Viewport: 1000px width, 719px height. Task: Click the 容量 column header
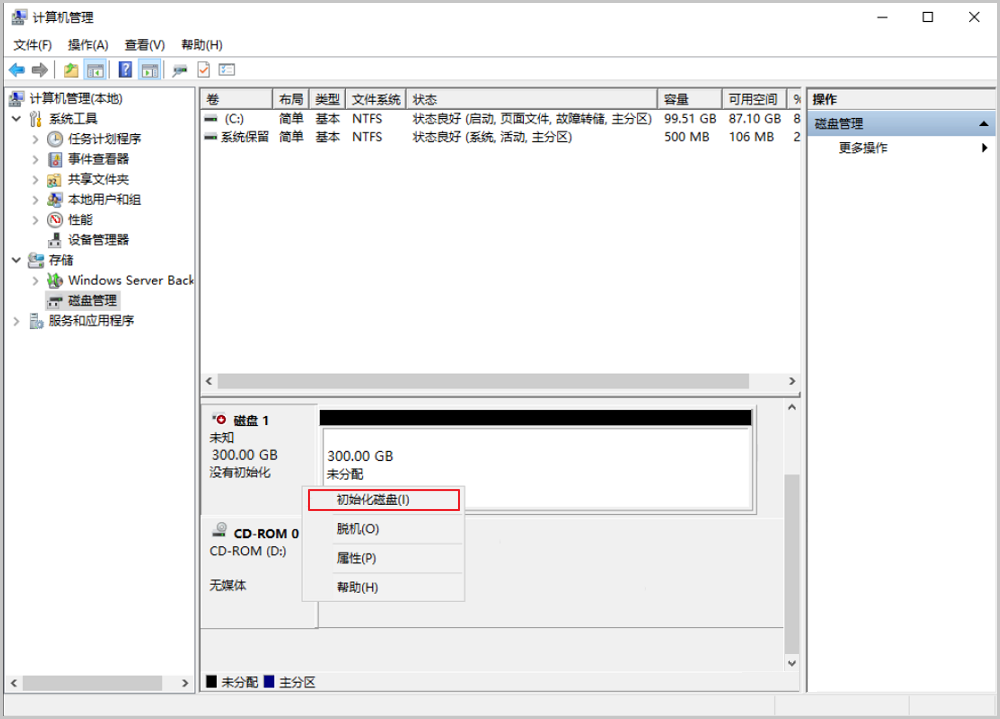pos(688,99)
